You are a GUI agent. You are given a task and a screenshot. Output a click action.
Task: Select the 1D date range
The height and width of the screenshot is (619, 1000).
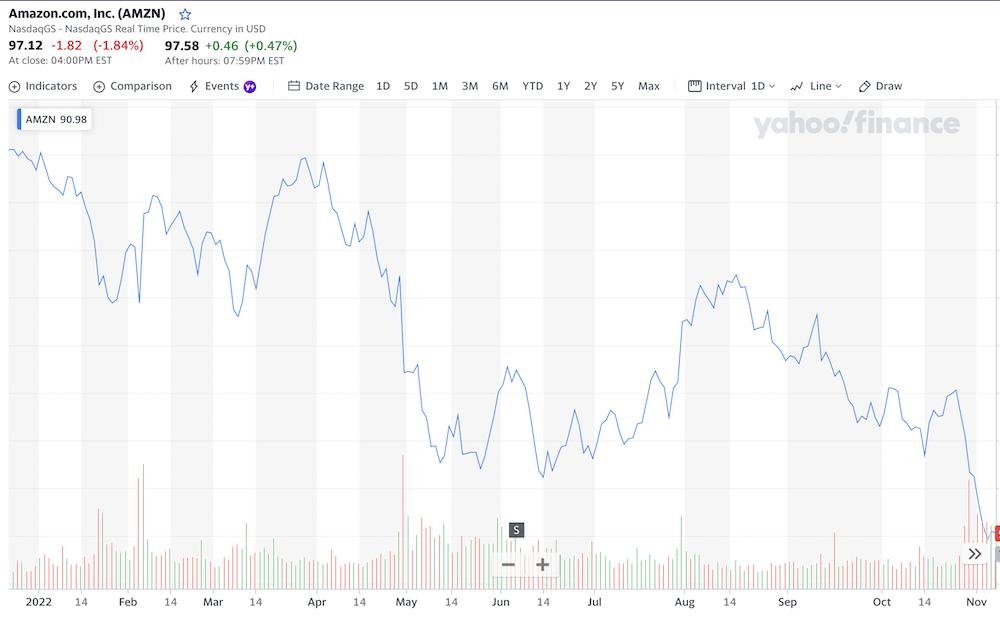coord(383,86)
